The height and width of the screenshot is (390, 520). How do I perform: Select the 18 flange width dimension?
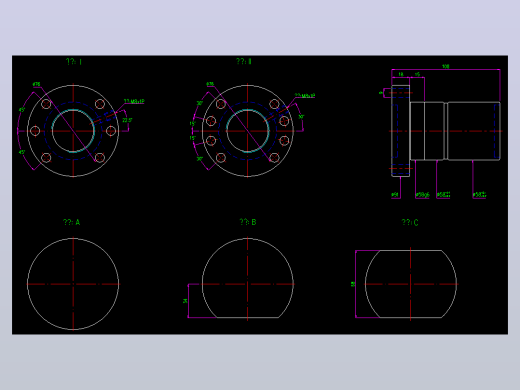[x=401, y=74]
